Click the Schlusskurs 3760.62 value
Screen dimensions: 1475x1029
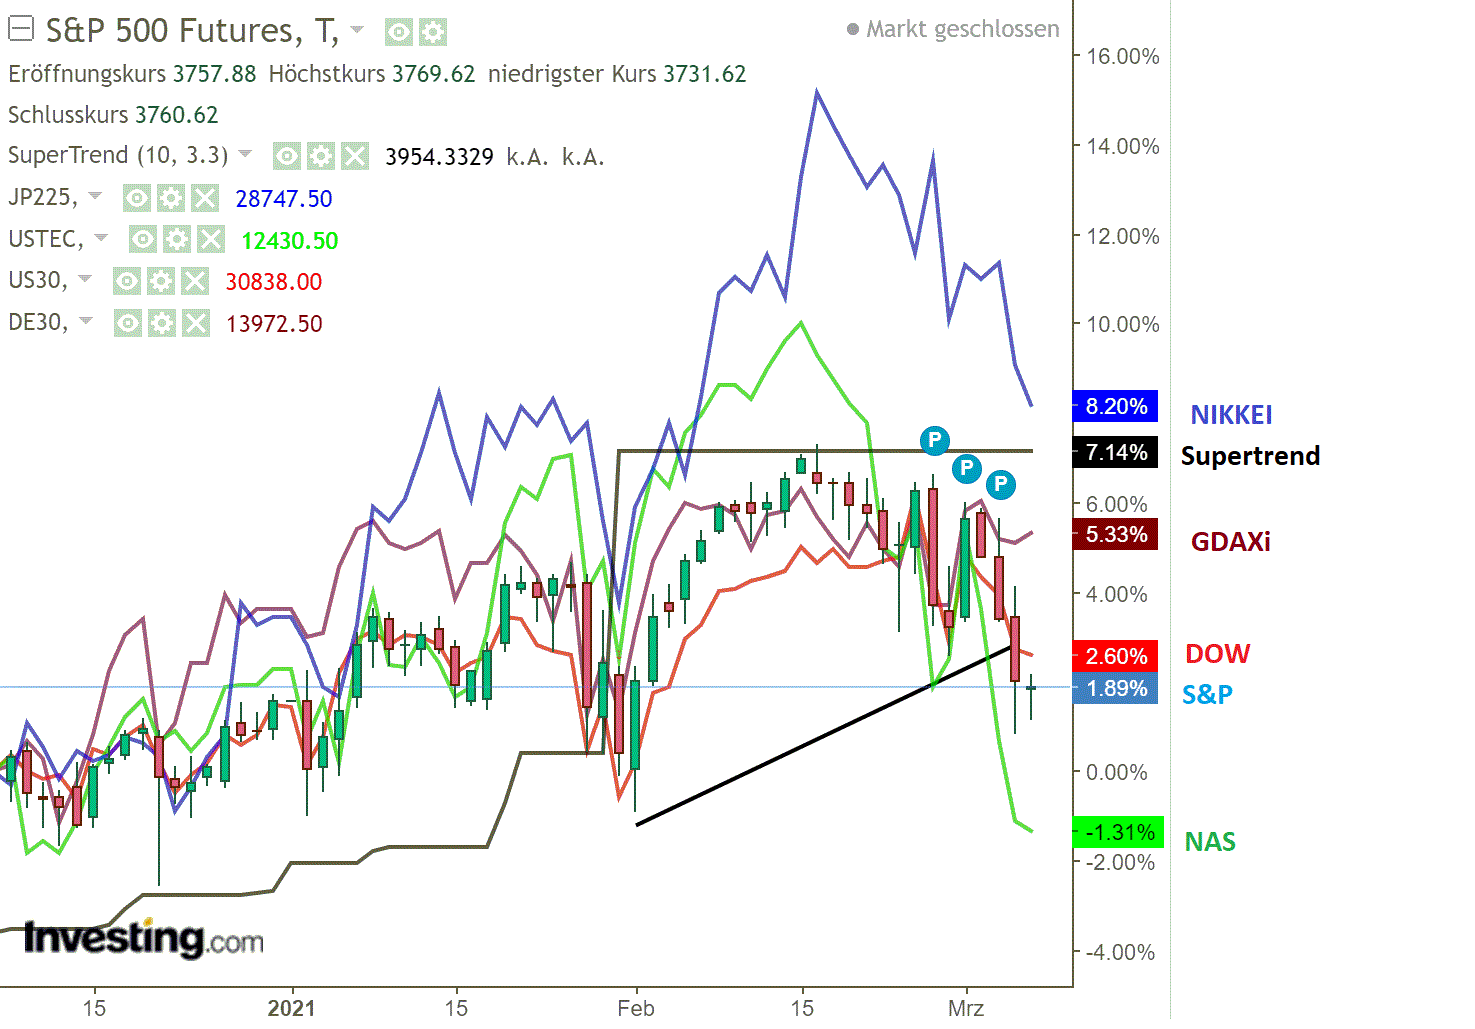point(176,115)
